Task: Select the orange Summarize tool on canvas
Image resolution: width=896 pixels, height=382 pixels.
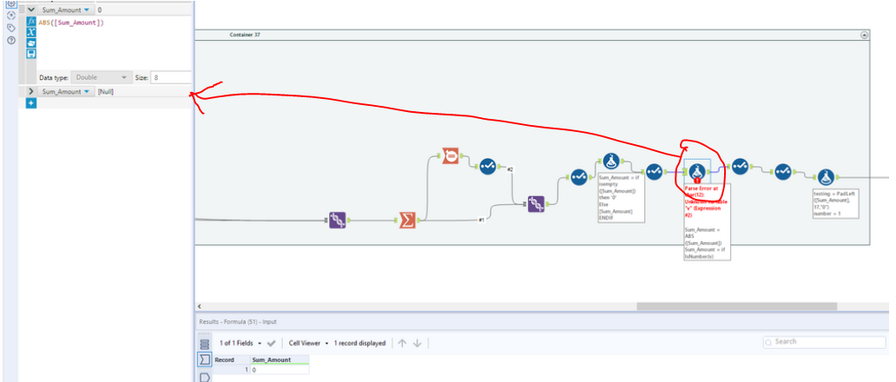Action: [406, 220]
